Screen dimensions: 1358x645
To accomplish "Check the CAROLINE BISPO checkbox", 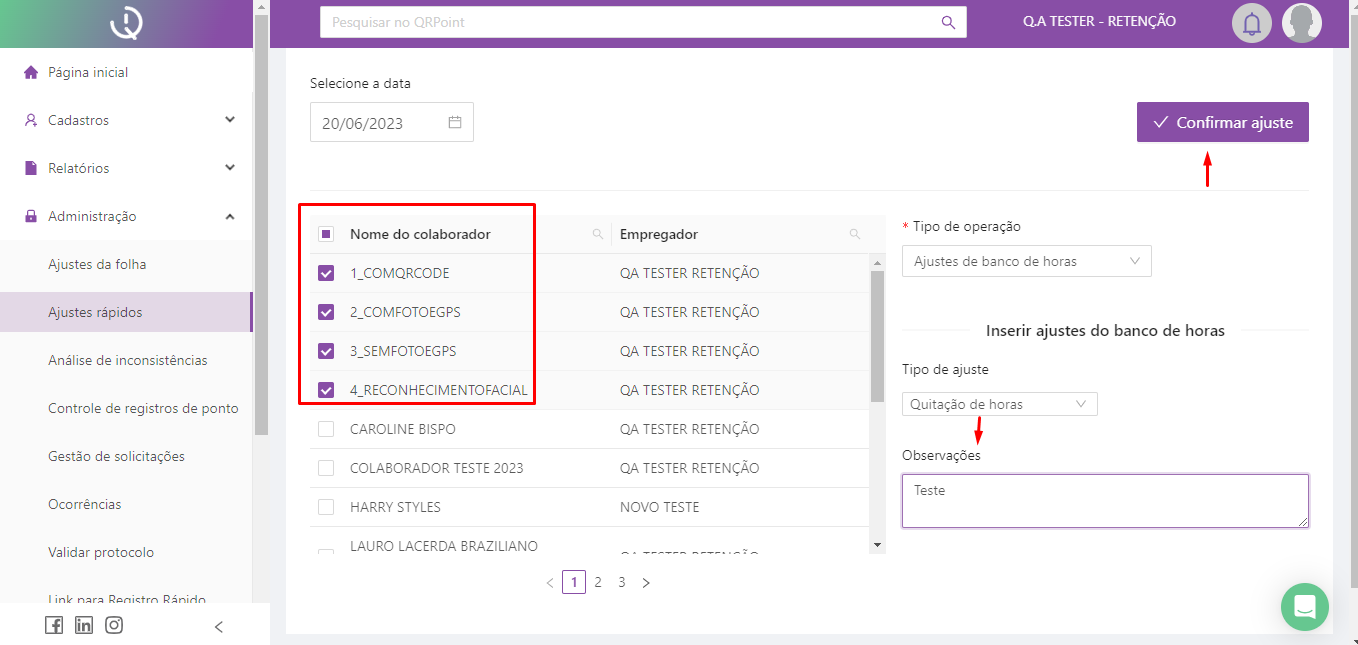I will (326, 429).
